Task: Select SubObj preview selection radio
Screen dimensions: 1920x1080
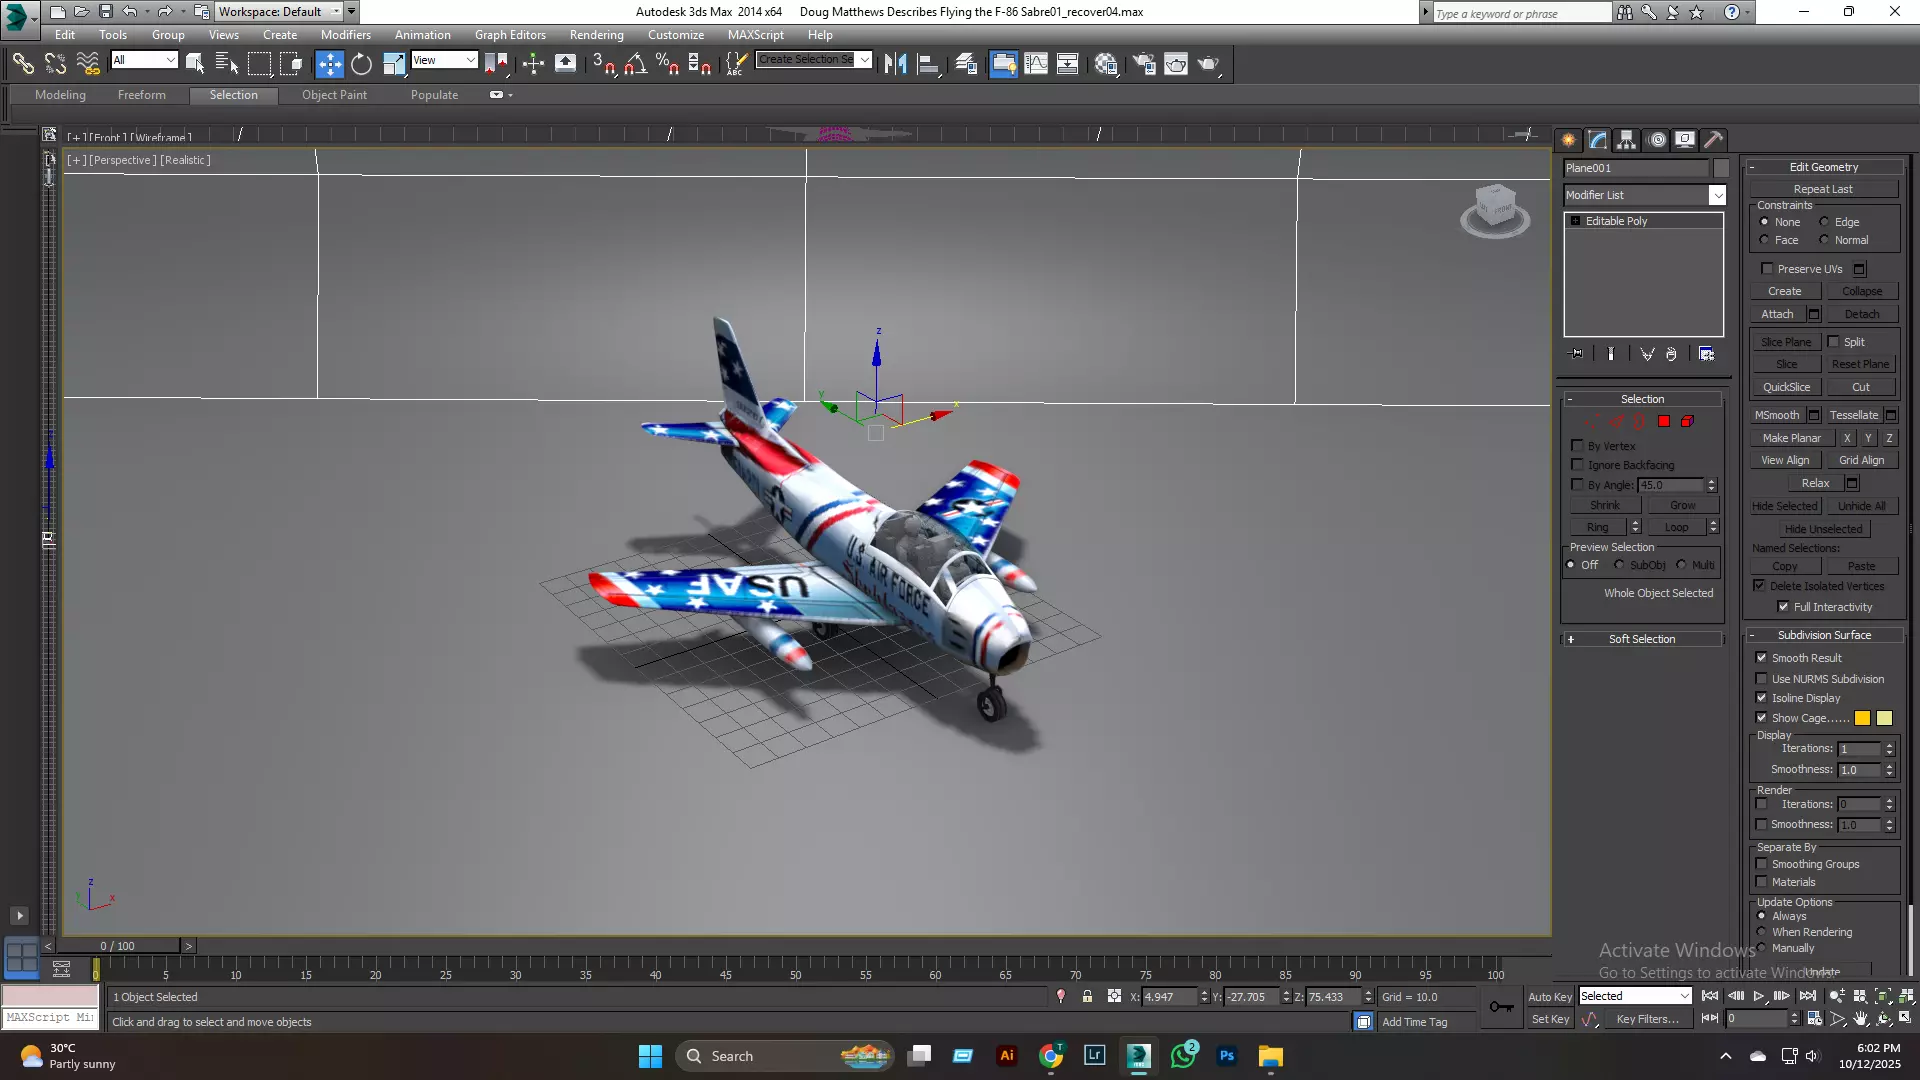Action: click(1619, 565)
